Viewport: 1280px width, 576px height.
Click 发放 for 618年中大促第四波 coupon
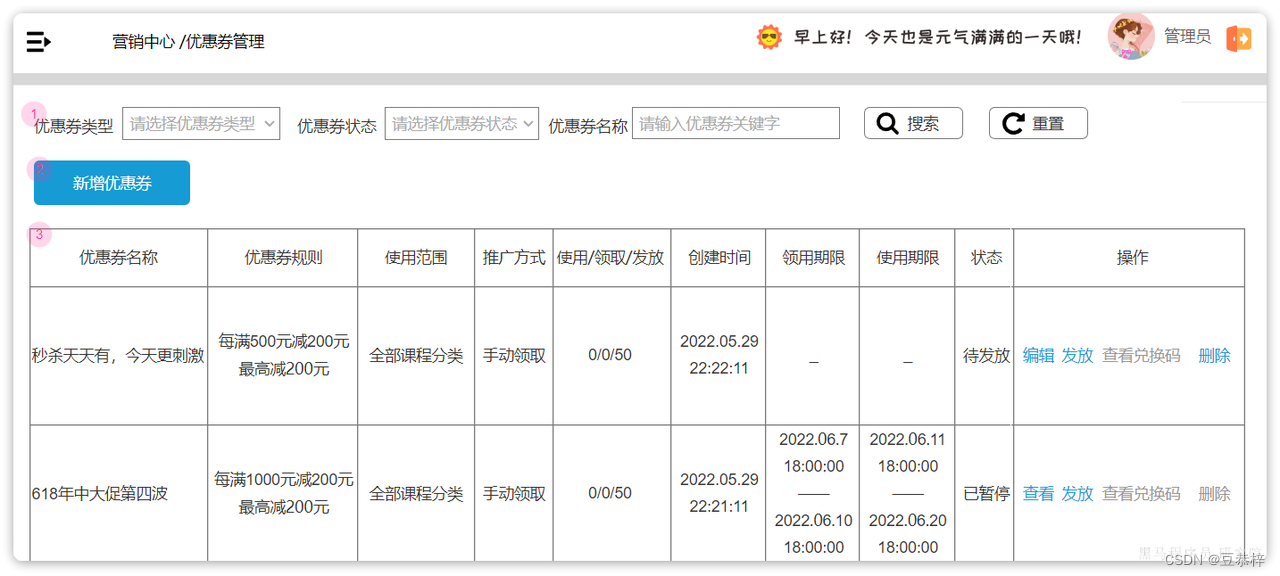(x=1077, y=494)
